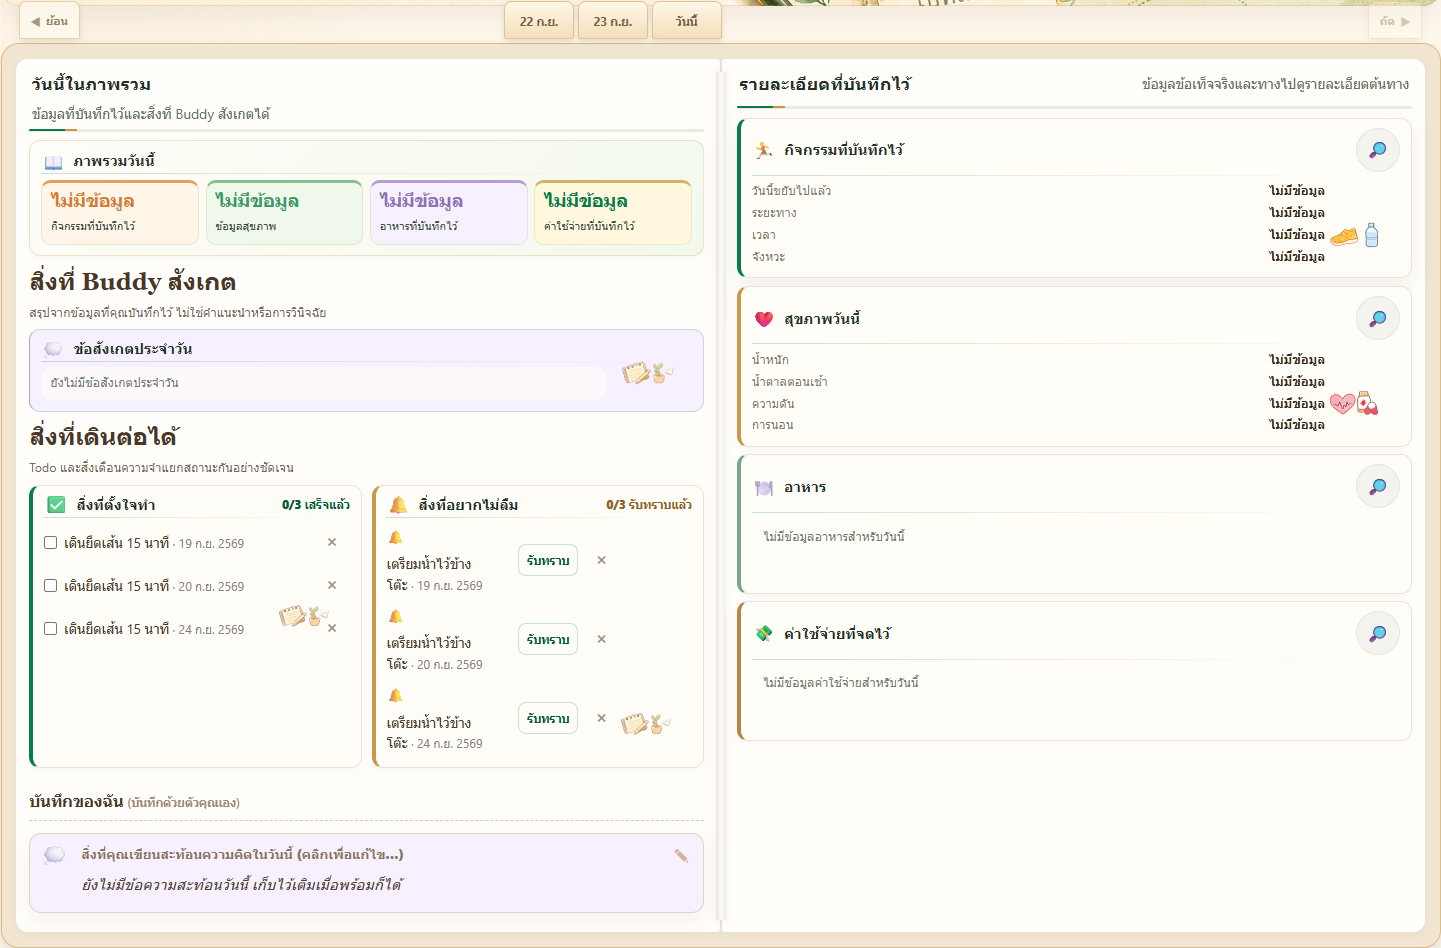Image resolution: width=1441 pixels, height=948 pixels.
Task: Click the pencil edit icon in reflection note
Action: point(681,855)
